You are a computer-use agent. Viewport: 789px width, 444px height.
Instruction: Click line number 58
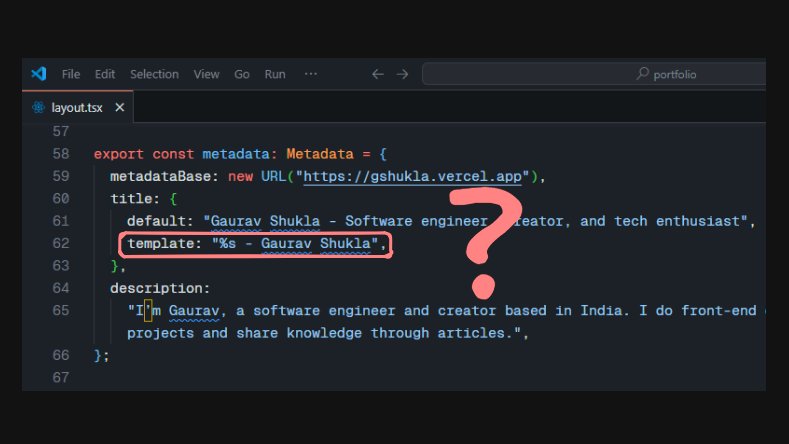tap(61, 154)
